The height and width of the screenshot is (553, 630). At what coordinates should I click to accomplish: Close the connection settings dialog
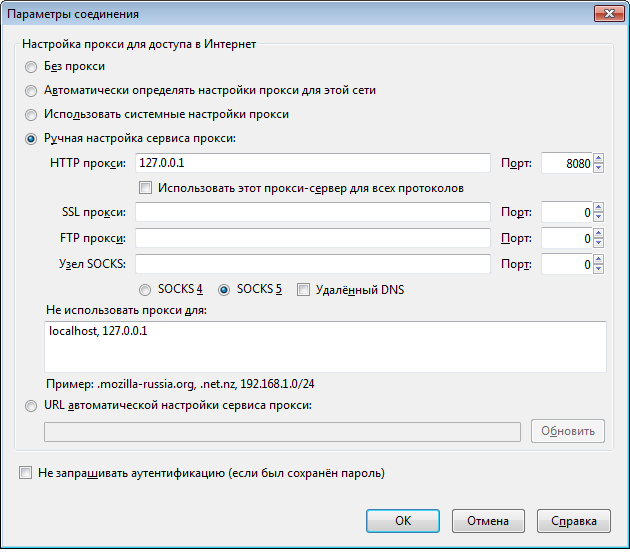[609, 14]
